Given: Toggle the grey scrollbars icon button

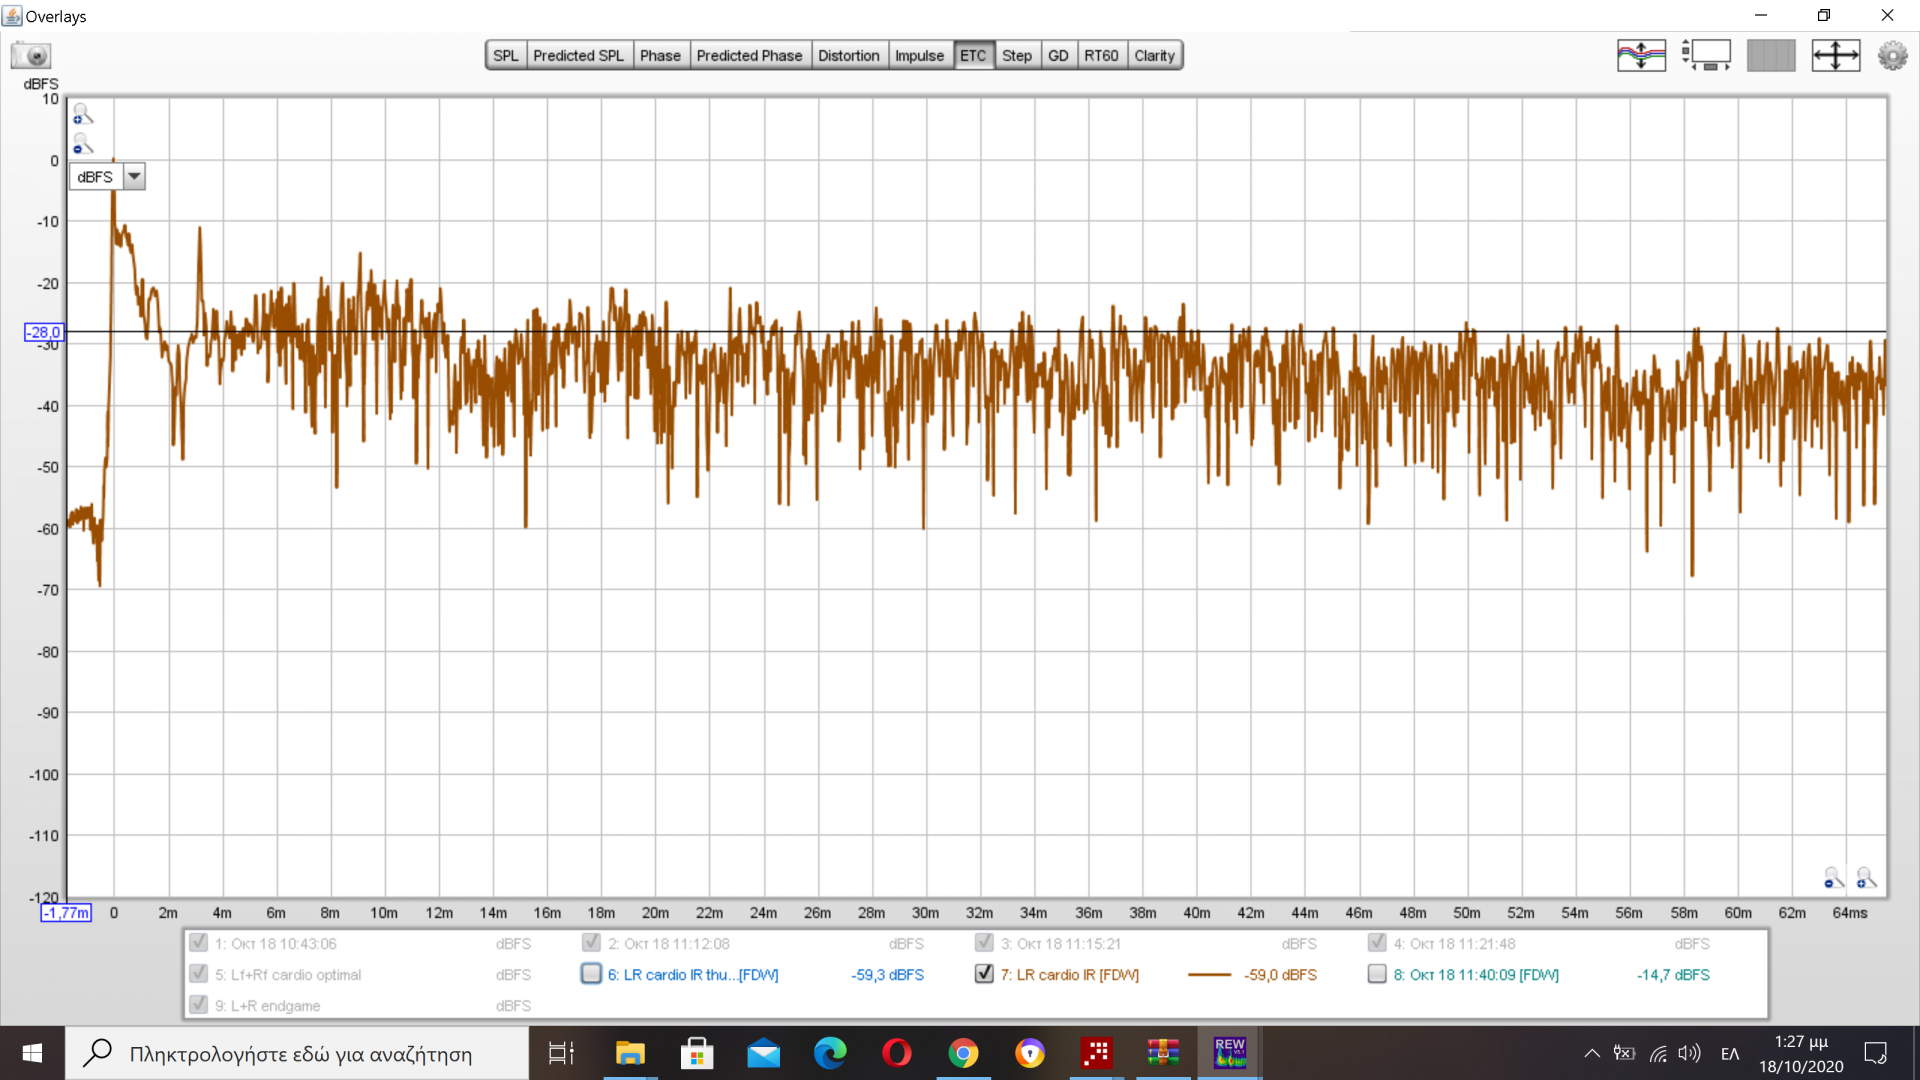Looking at the screenshot, I should tap(1770, 55).
